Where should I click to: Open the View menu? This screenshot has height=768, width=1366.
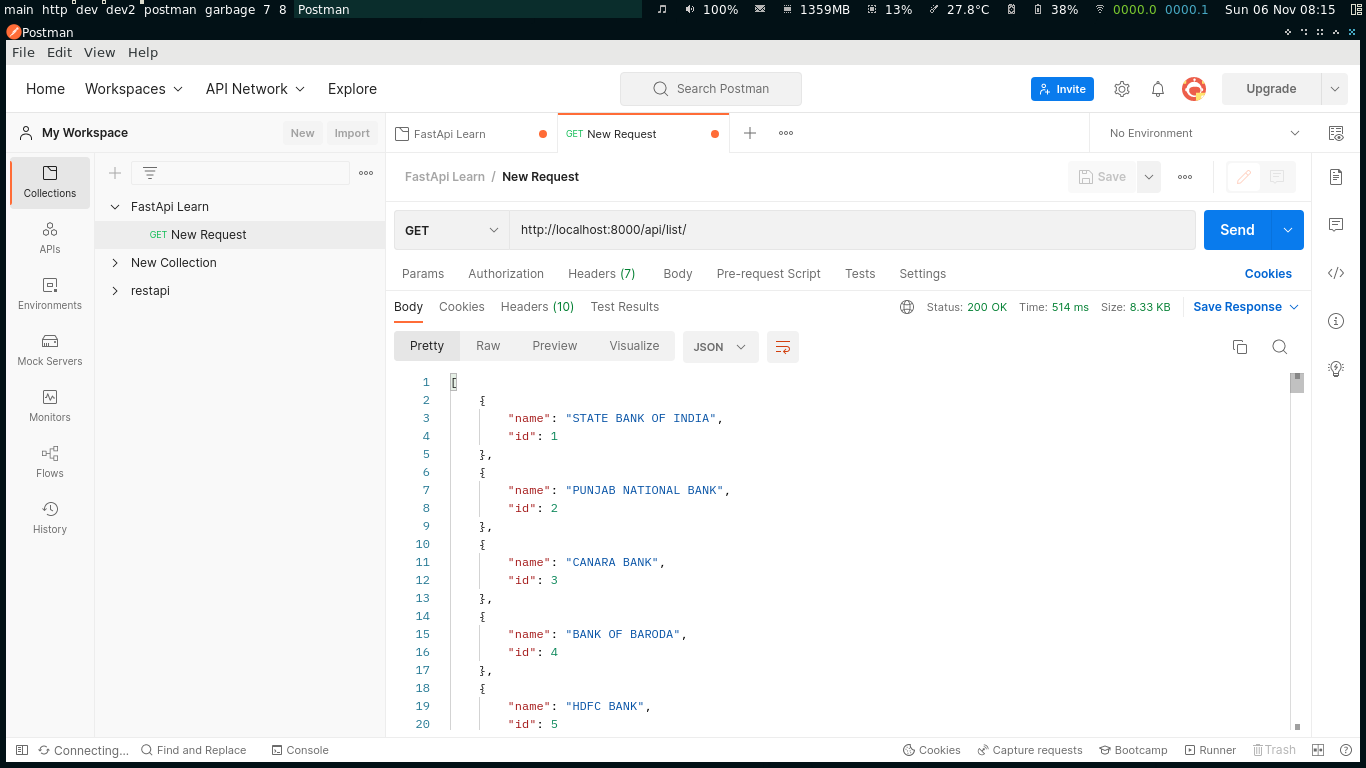100,52
